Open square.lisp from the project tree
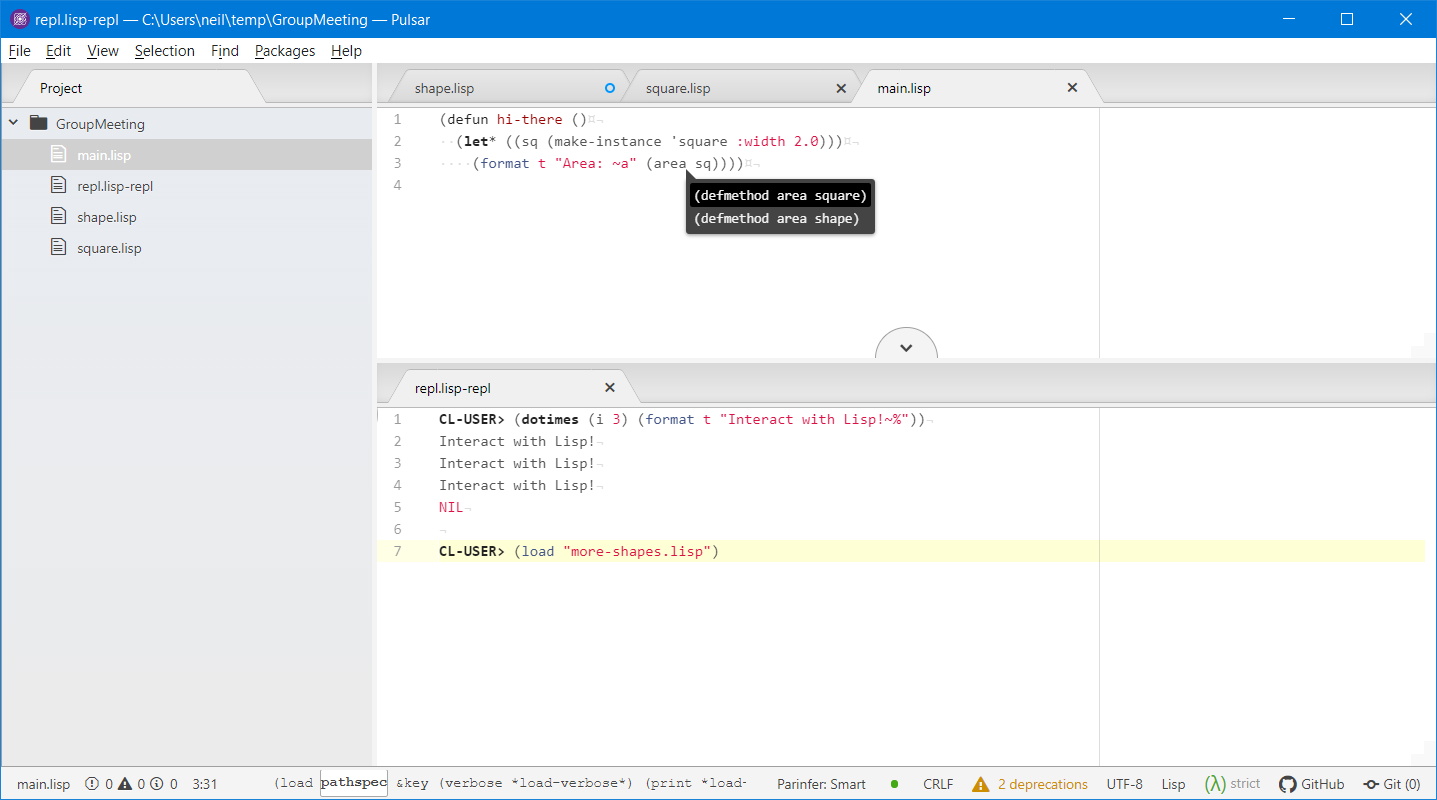The width and height of the screenshot is (1437, 800). click(x=109, y=248)
